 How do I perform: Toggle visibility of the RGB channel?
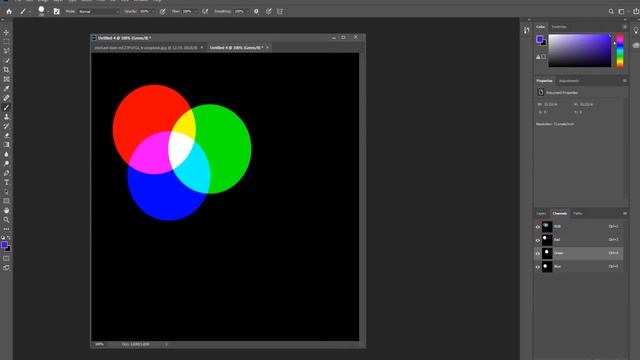(538, 227)
